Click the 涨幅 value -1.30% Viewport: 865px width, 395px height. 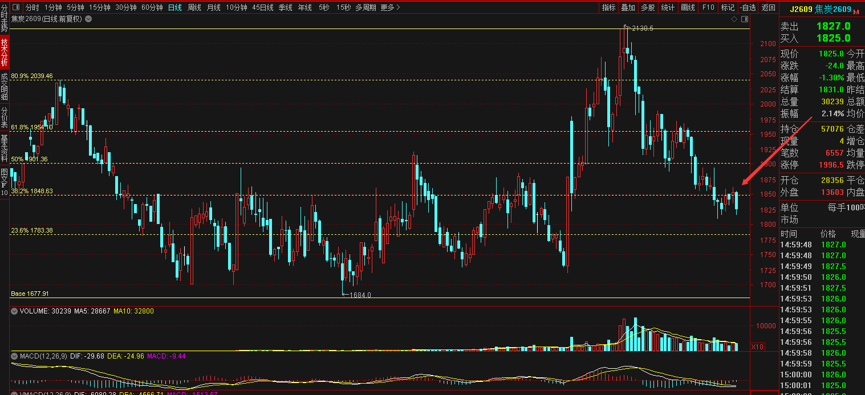pyautogui.click(x=831, y=77)
